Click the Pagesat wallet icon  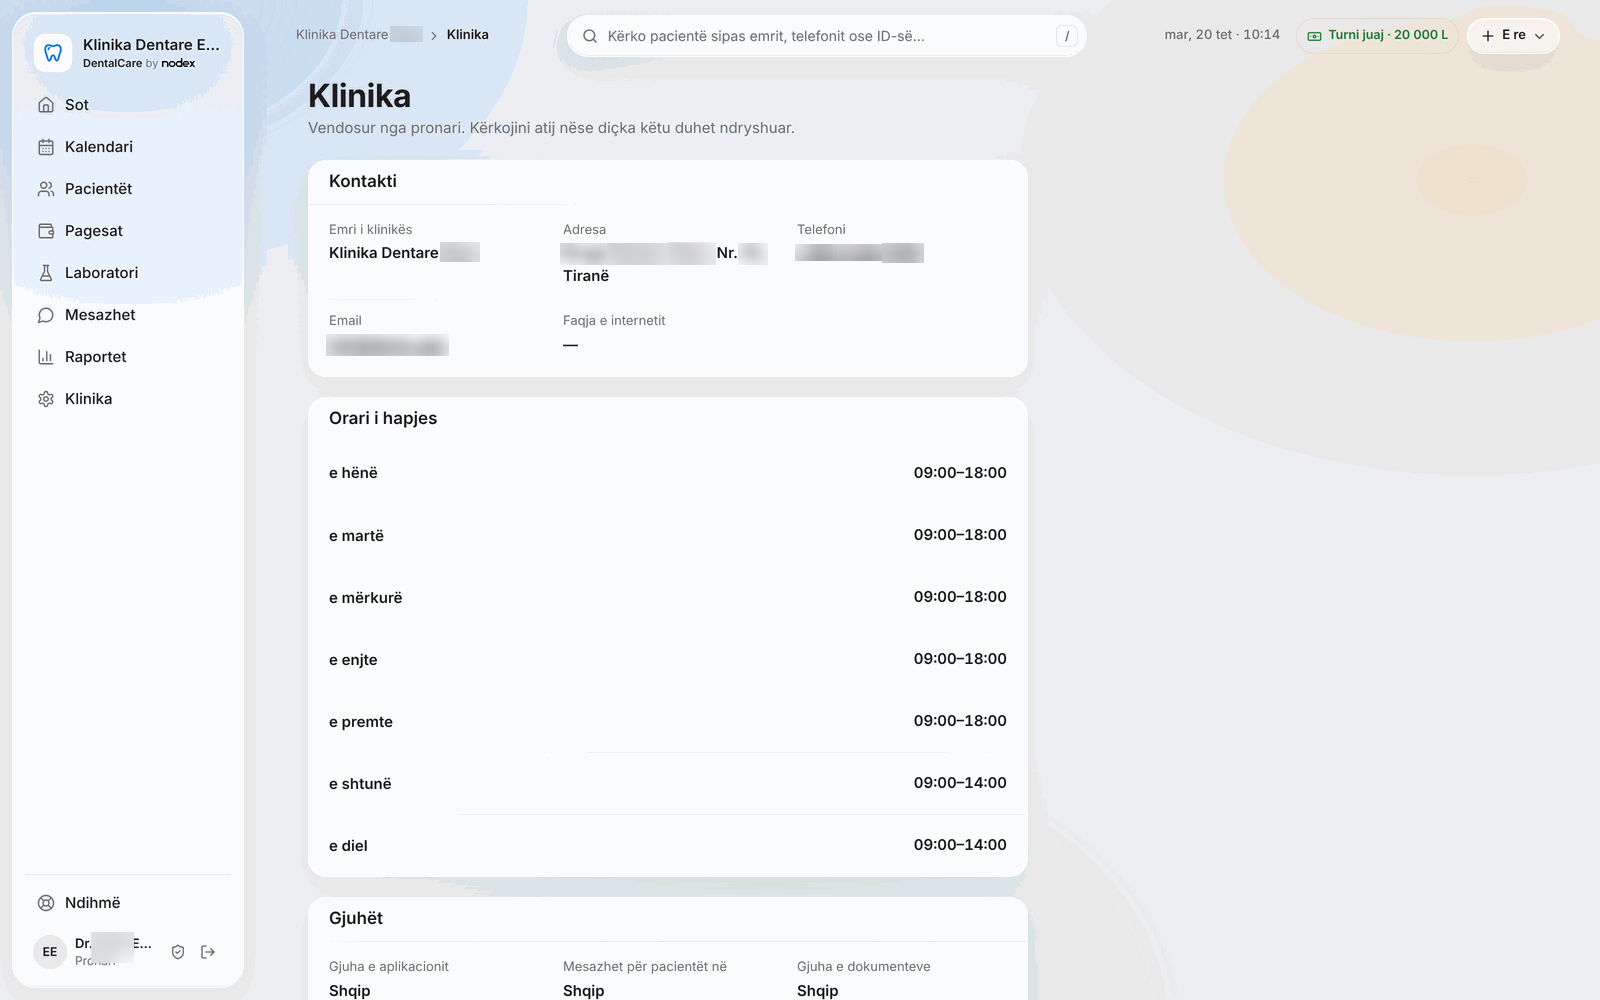46,231
